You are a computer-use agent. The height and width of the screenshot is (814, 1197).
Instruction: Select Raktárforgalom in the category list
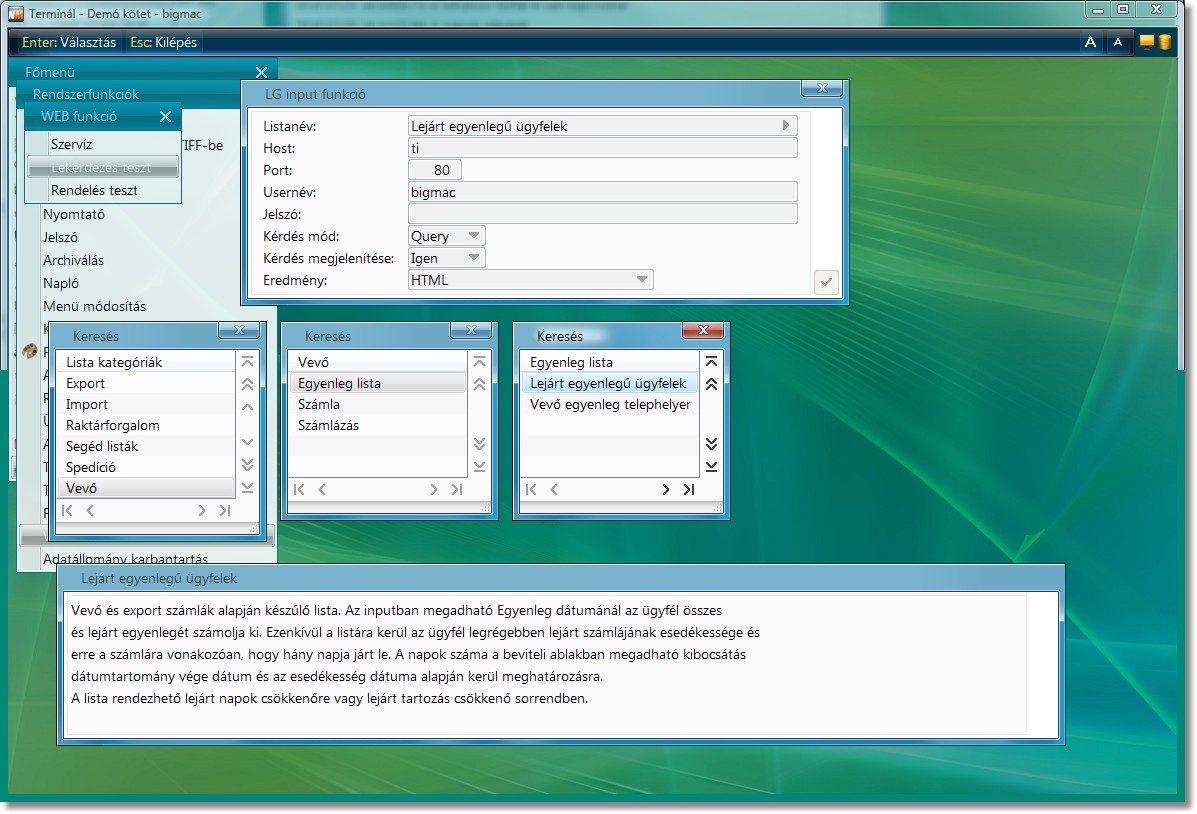tap(113, 426)
